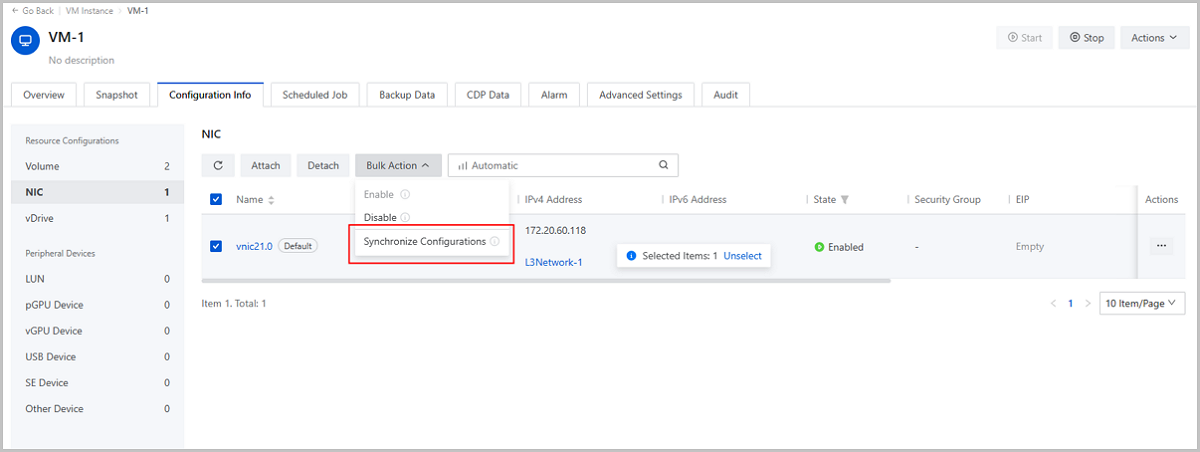Click the search magnifier icon
Screen dimensions: 1200x452
click(x=663, y=166)
